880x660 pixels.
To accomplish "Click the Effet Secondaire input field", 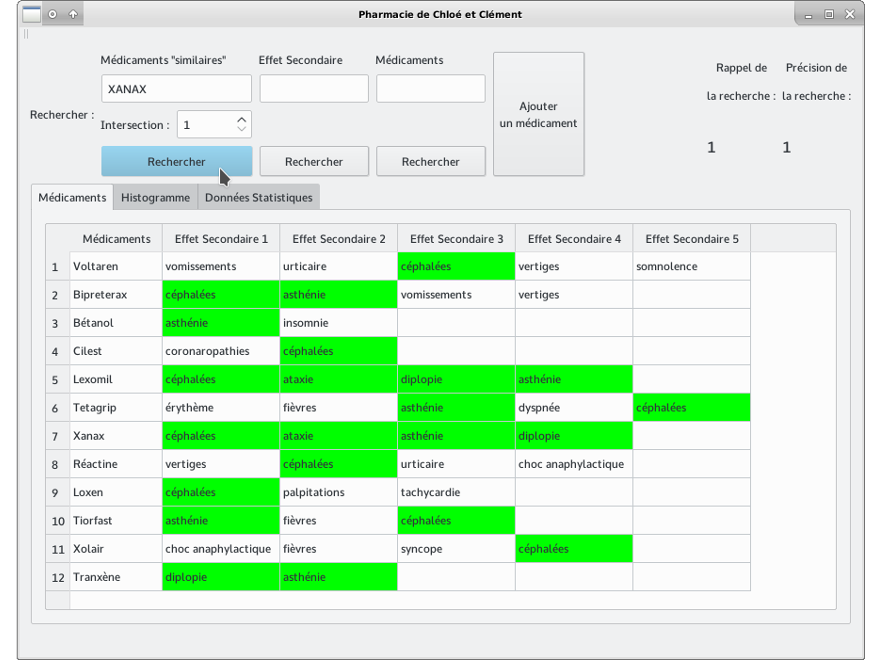I will 313,88.
